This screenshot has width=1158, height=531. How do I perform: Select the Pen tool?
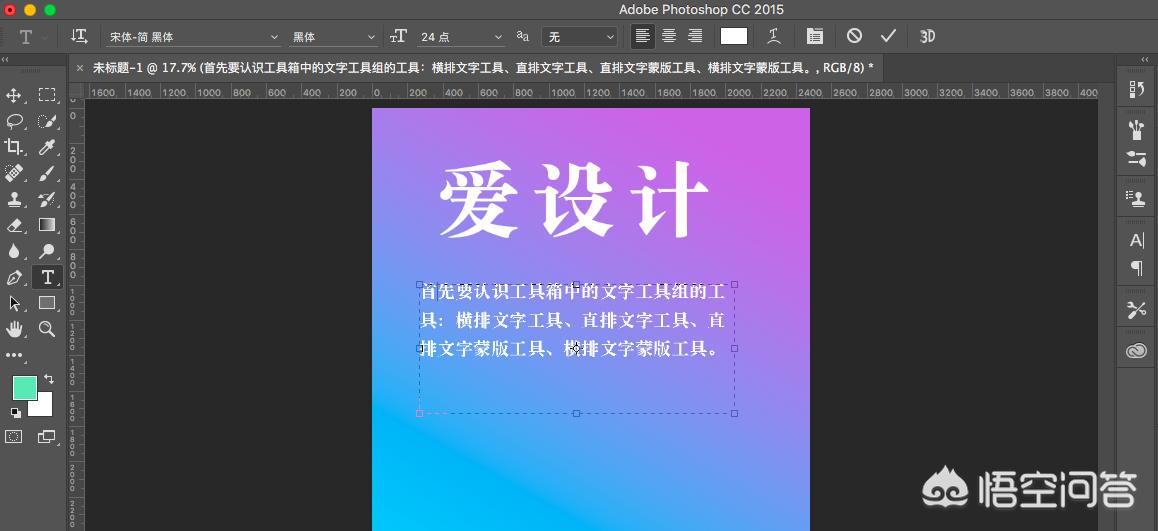[x=13, y=278]
